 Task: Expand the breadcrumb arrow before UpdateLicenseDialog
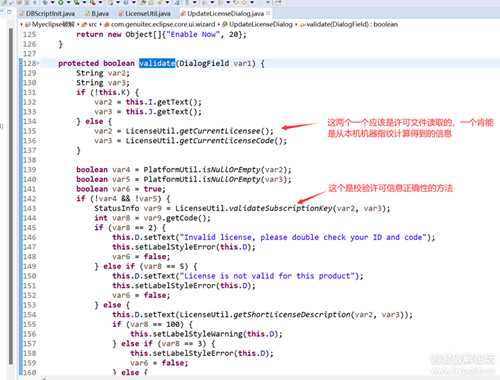[219, 24]
